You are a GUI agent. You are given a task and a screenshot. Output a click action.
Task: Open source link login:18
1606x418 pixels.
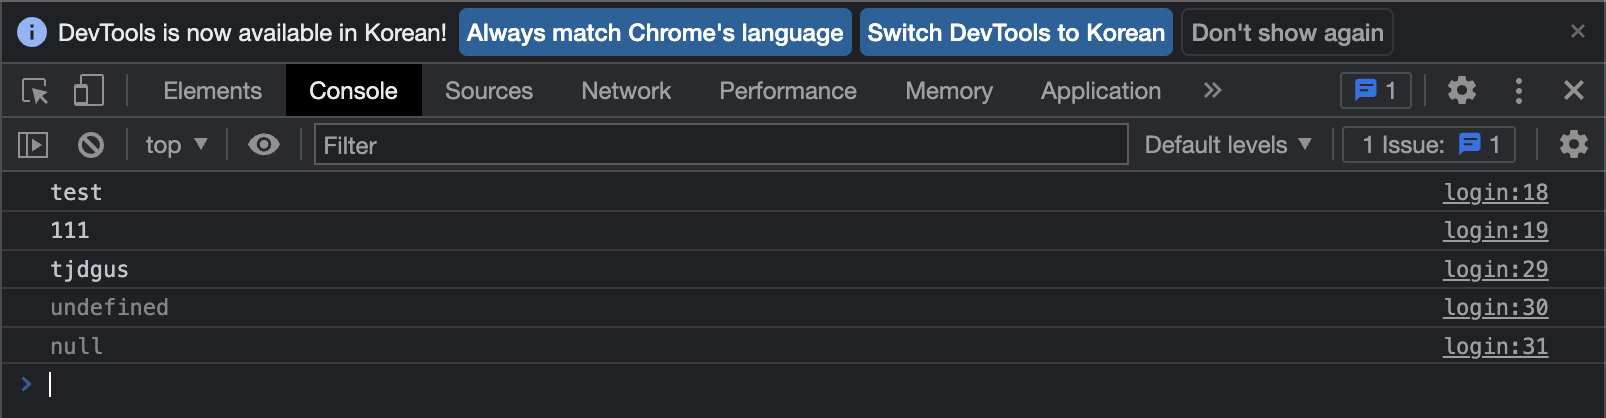click(x=1495, y=192)
